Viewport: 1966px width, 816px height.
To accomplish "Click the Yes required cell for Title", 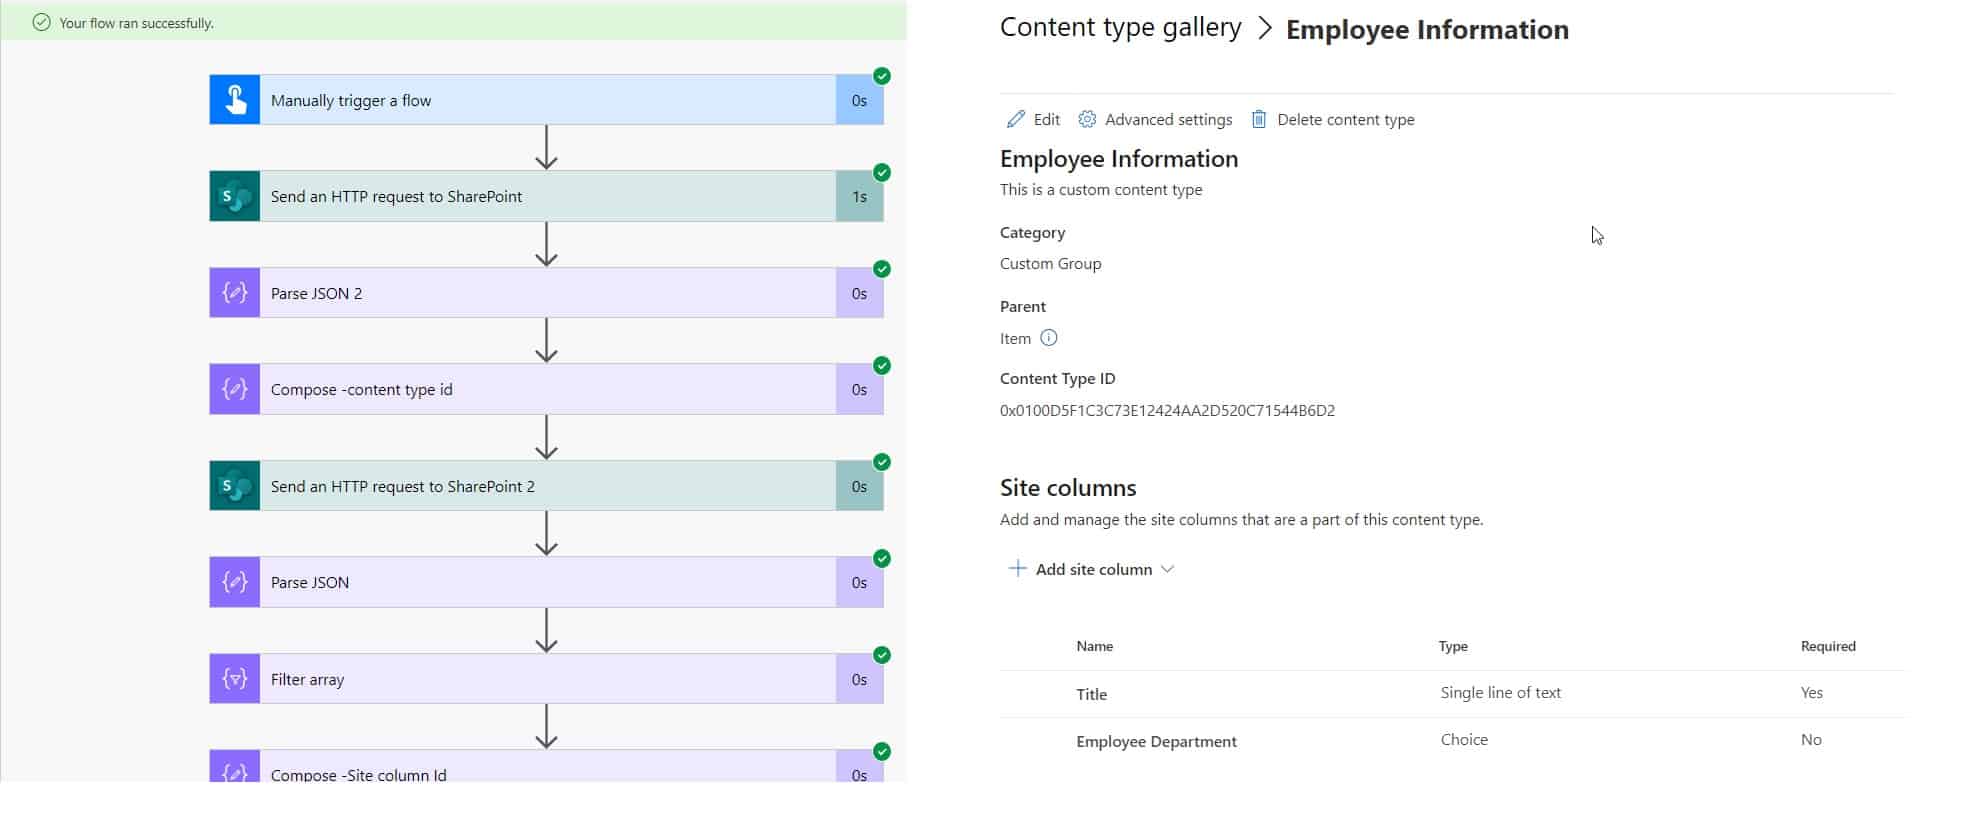I will click(x=1811, y=692).
